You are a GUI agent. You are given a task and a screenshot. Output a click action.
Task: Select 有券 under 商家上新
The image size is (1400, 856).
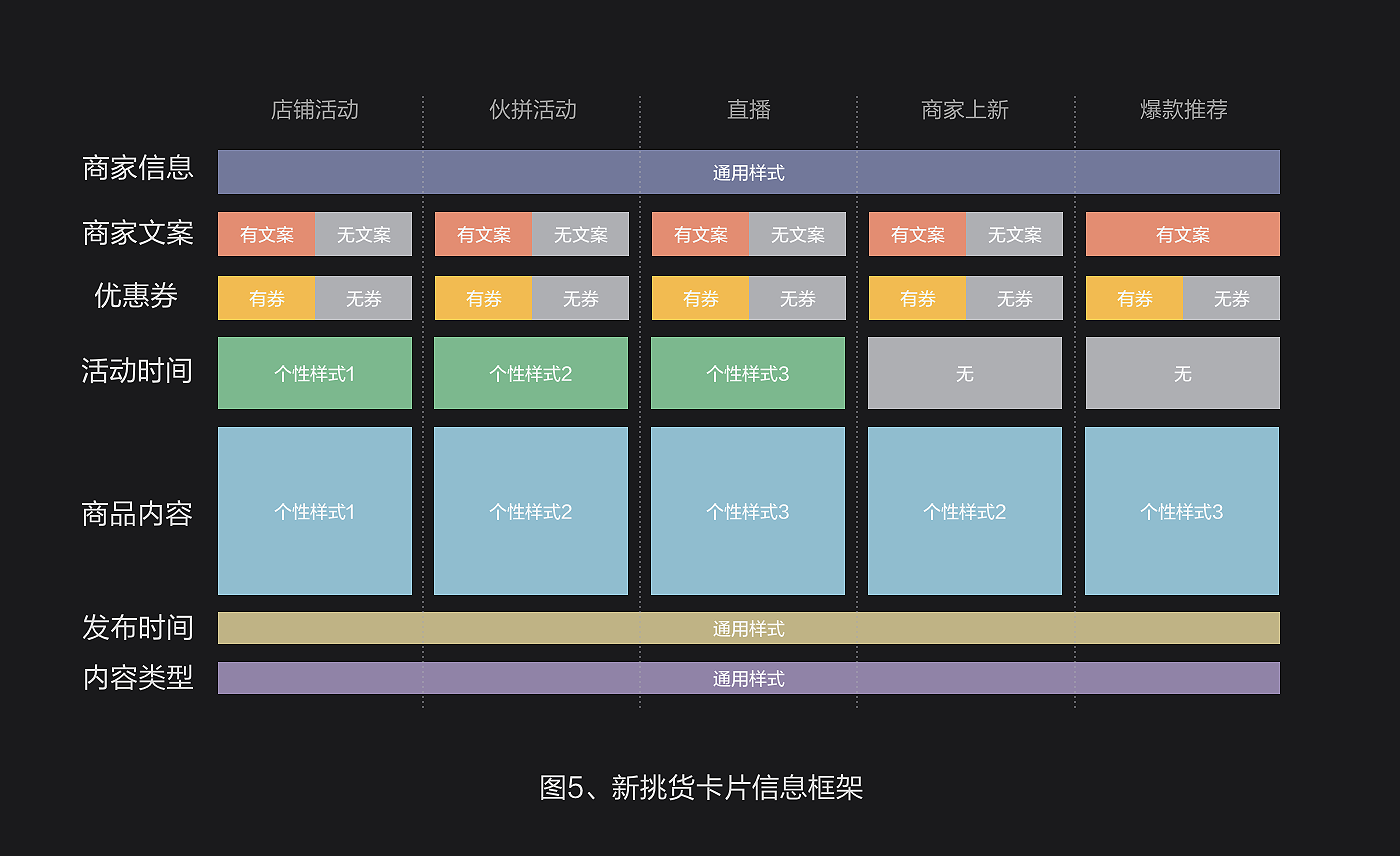[918, 298]
